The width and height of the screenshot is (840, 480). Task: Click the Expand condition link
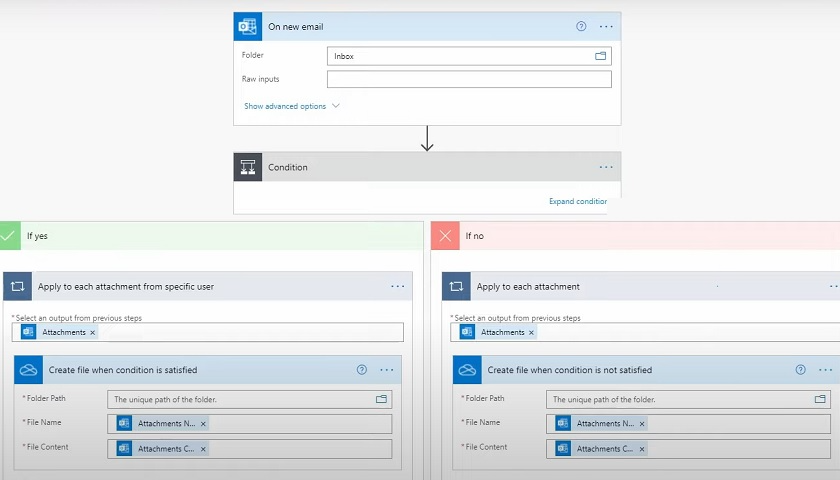coord(578,201)
